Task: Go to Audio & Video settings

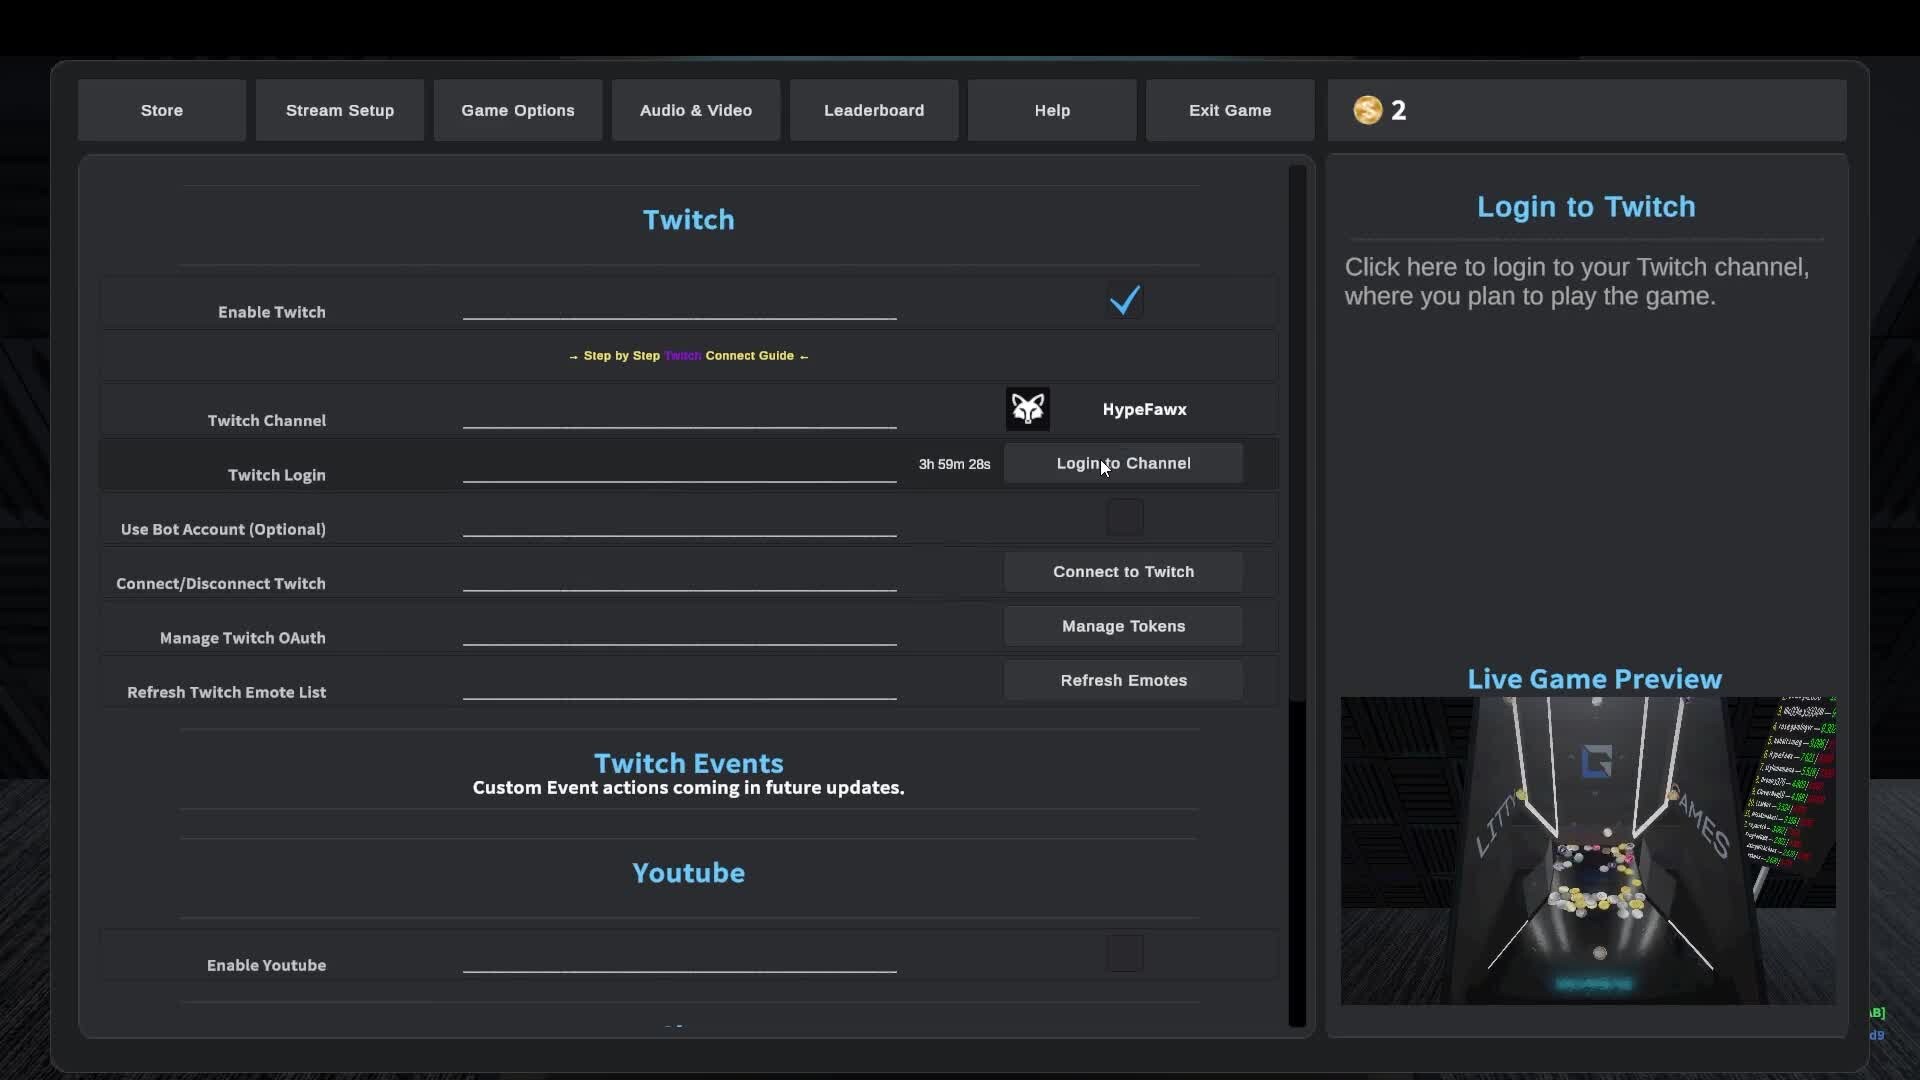Action: tap(696, 110)
